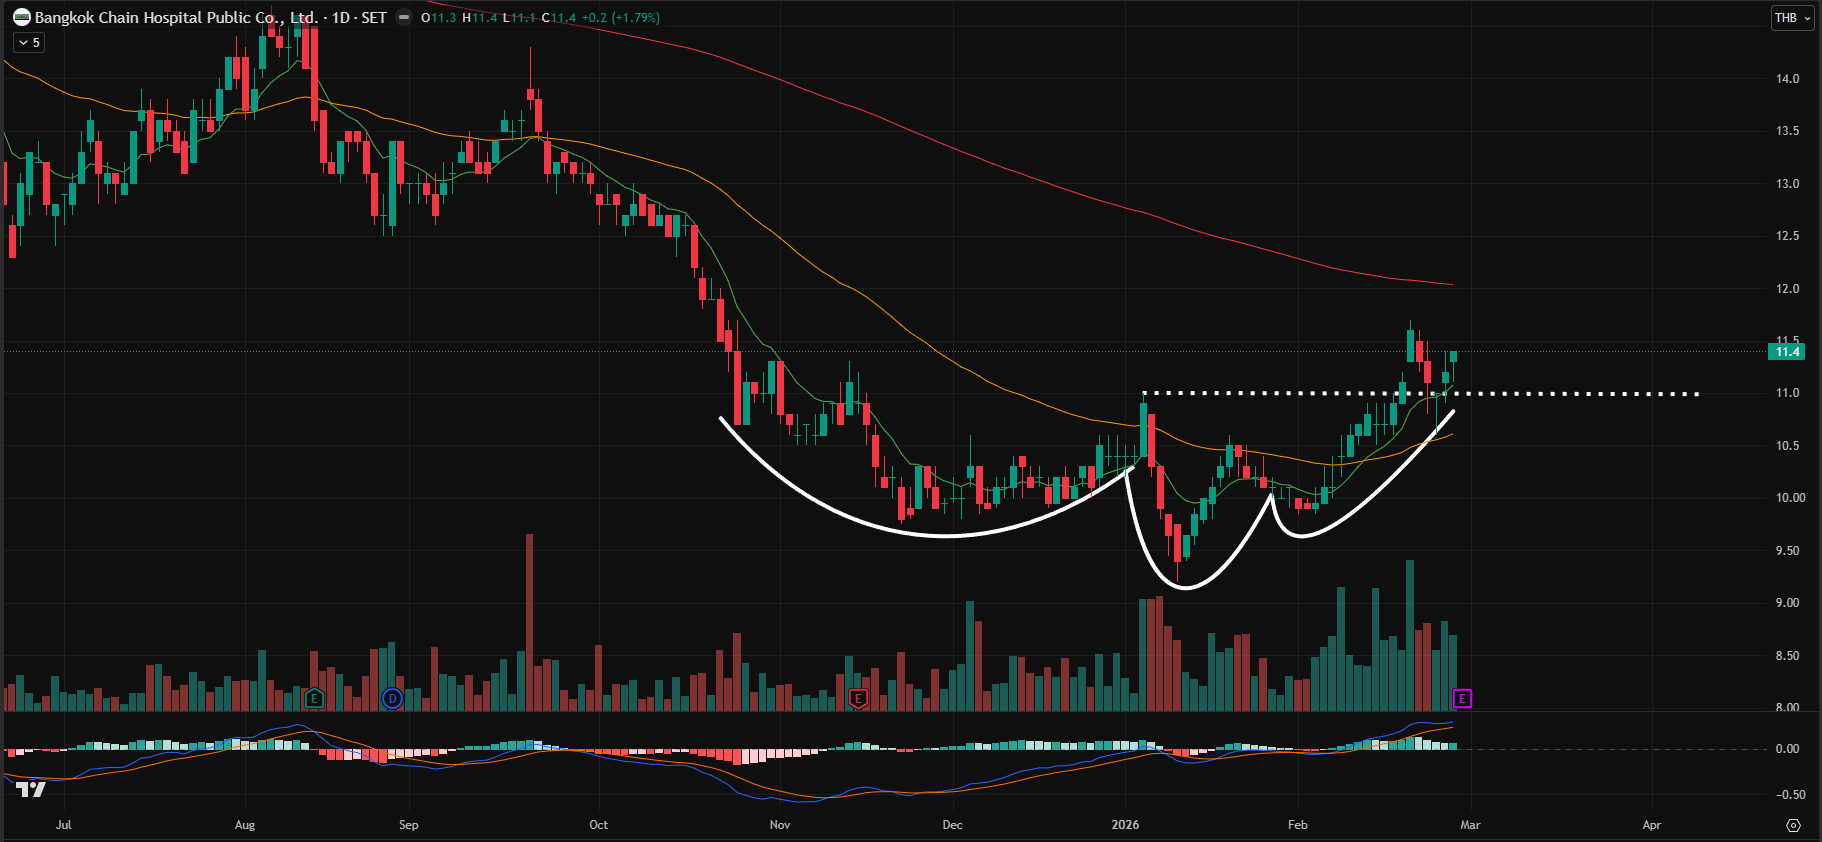Click the Mar label on the time axis
This screenshot has width=1822, height=842.
click(x=1470, y=825)
